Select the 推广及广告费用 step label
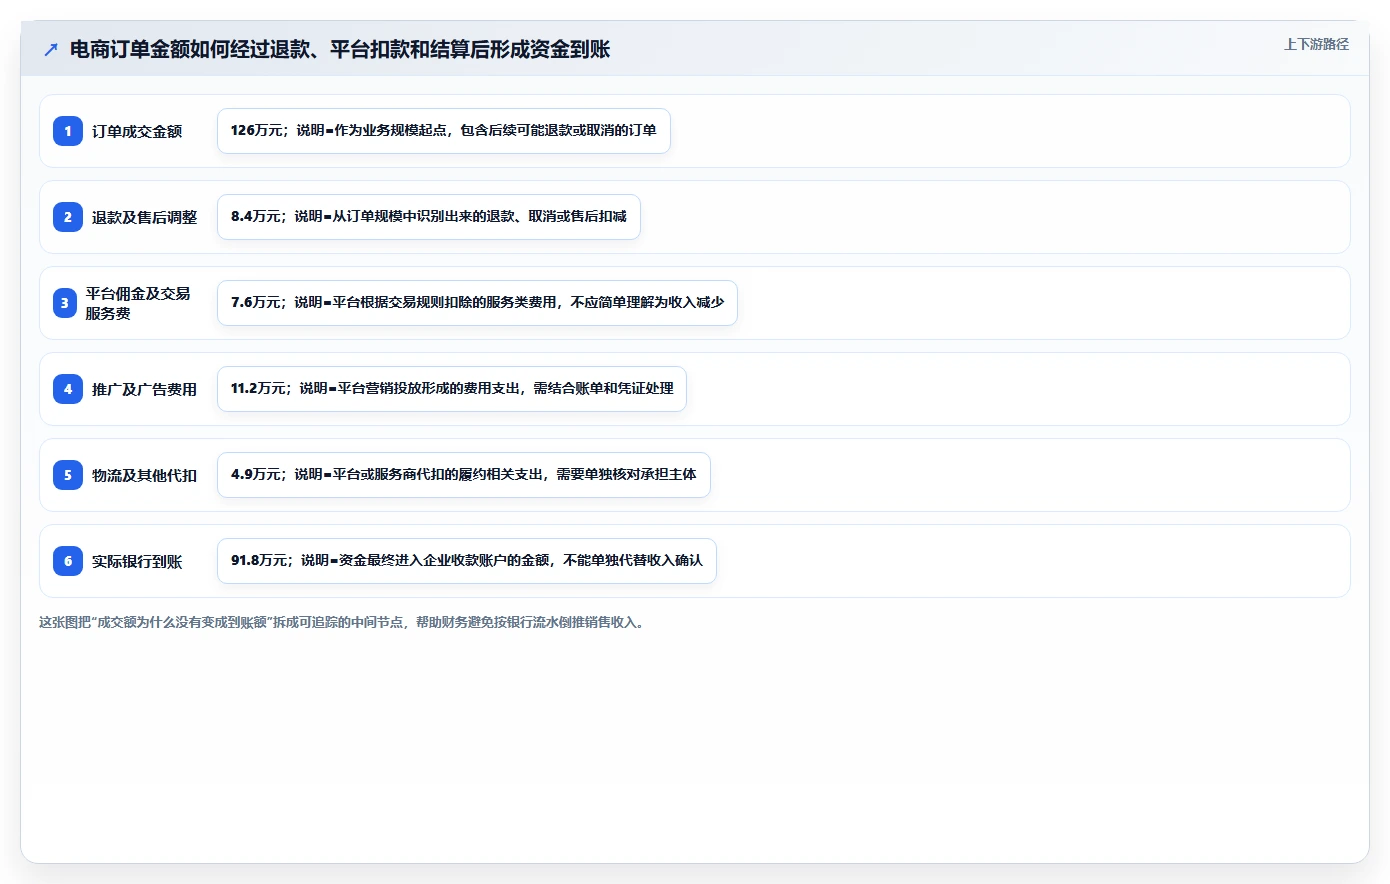 pos(144,389)
